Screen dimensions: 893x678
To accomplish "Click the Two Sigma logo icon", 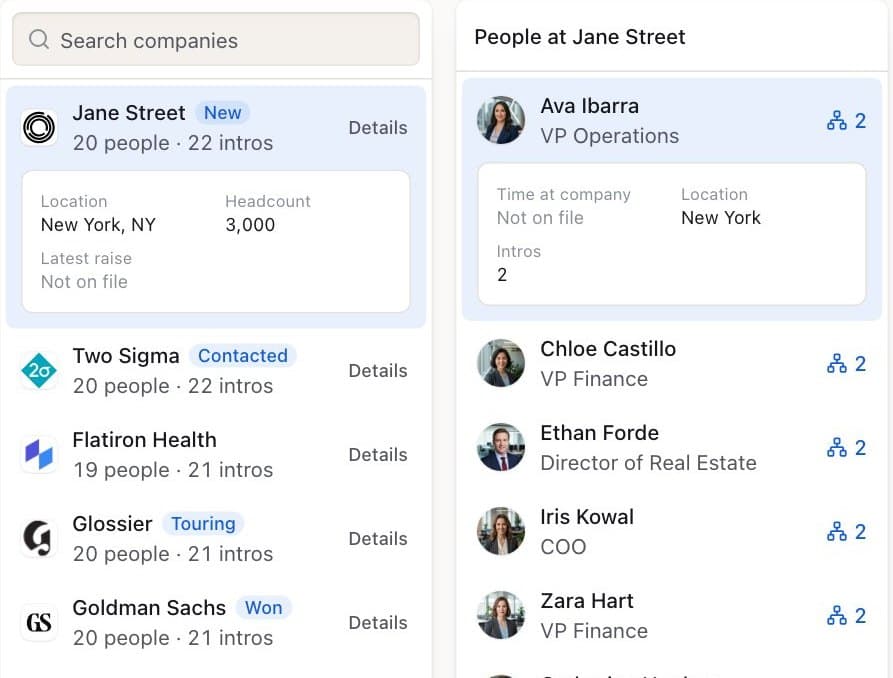I will pos(39,370).
